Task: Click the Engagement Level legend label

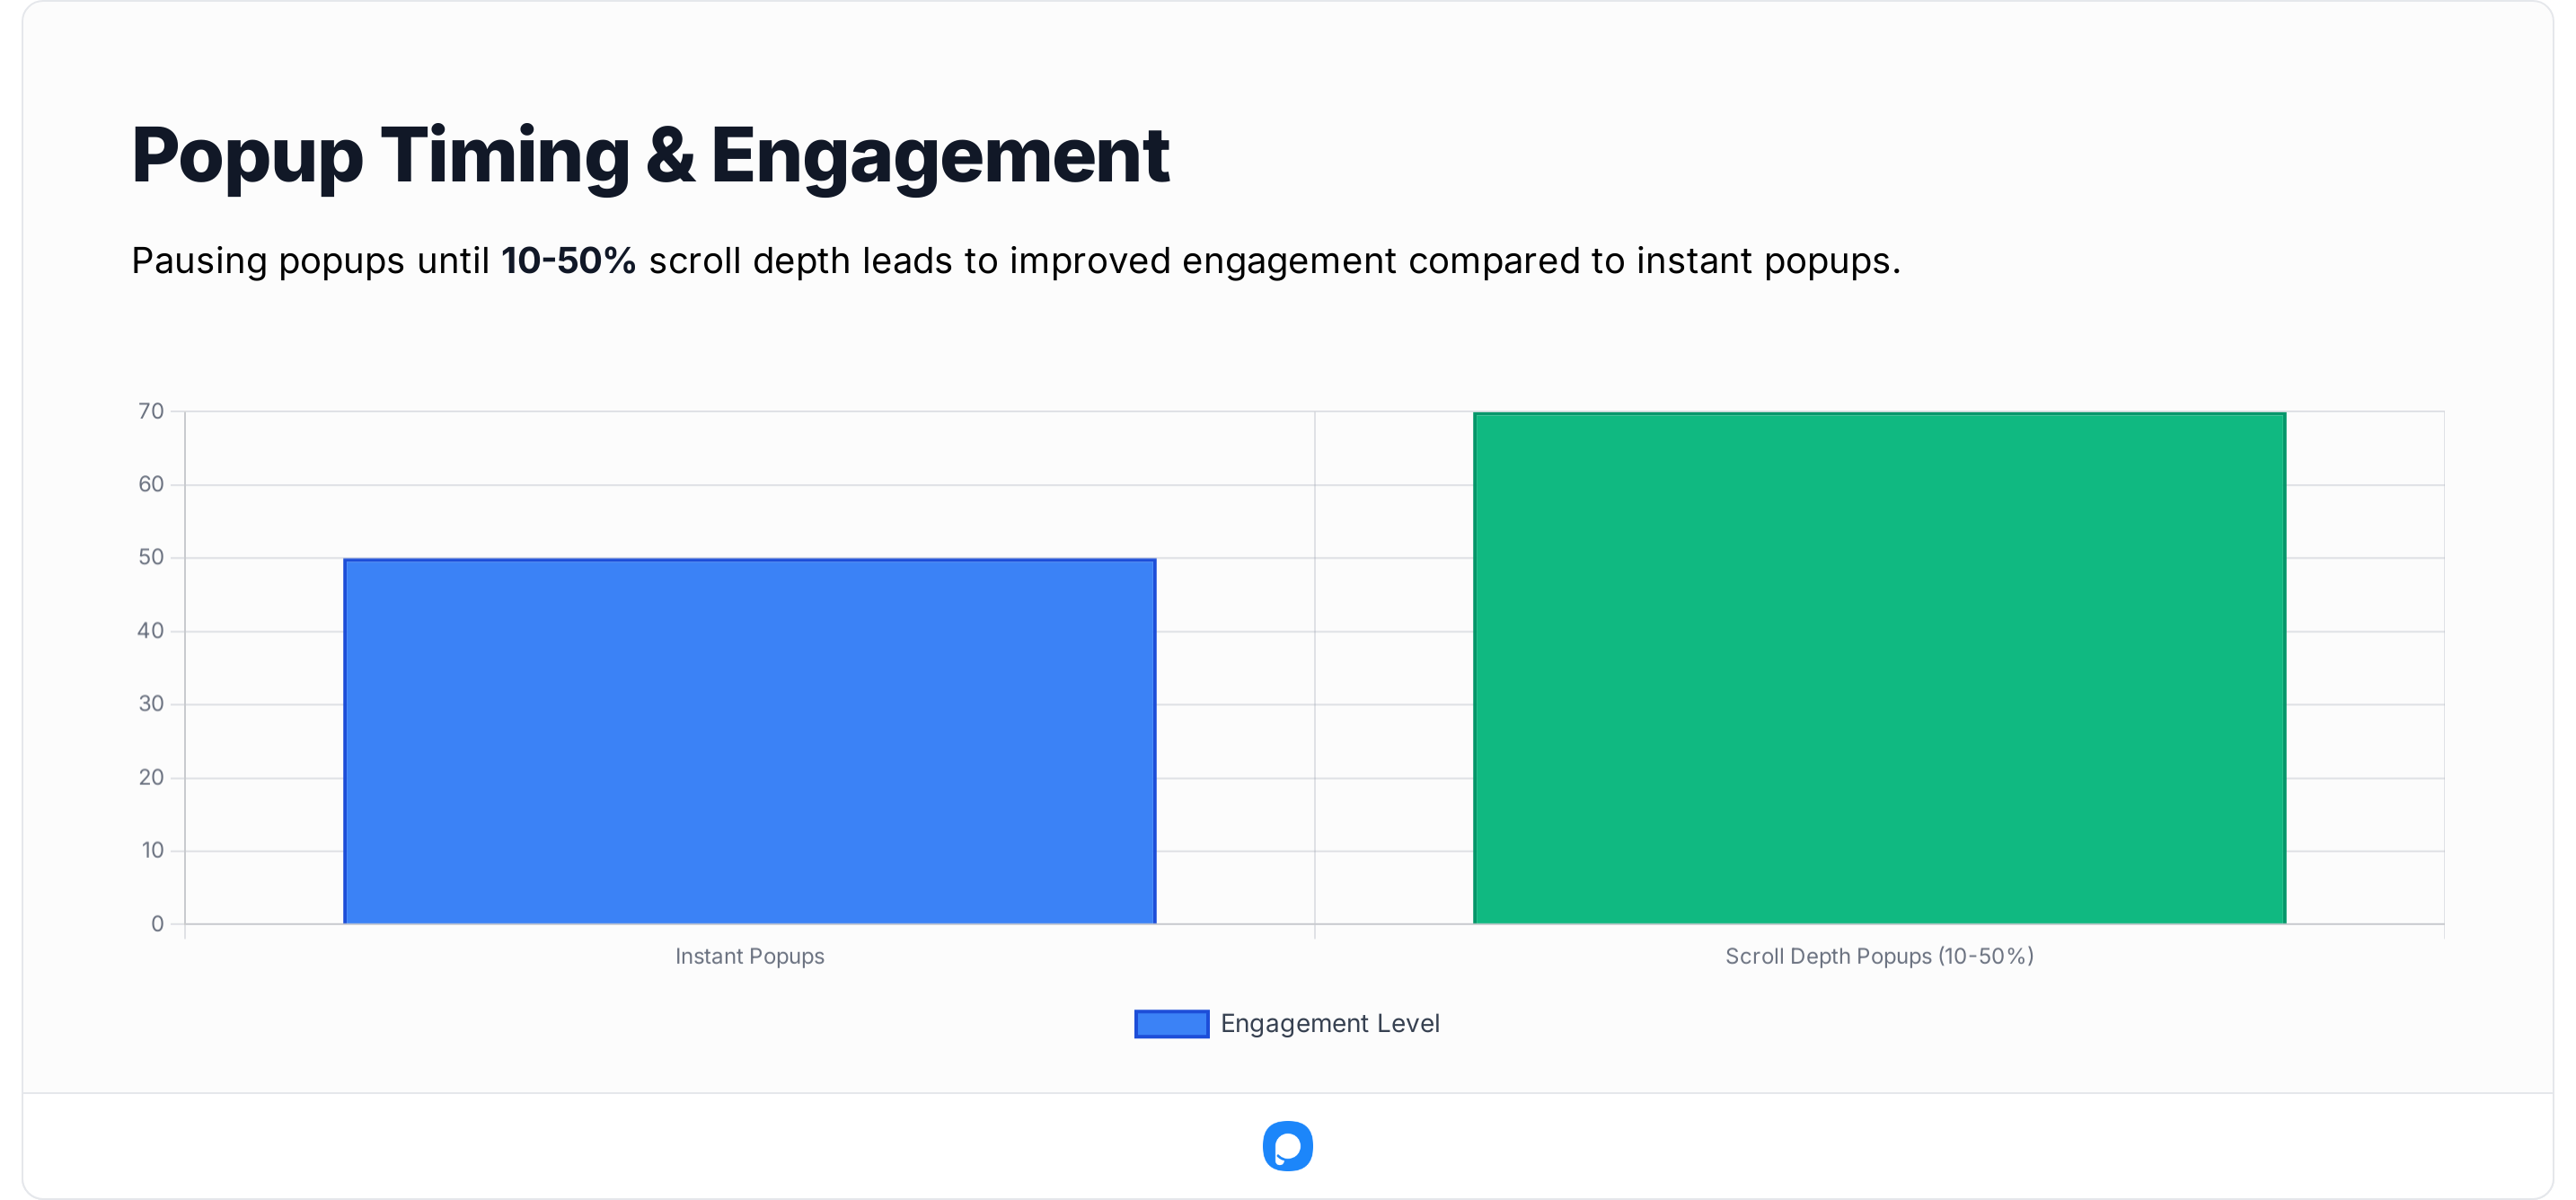Action: [1329, 1024]
